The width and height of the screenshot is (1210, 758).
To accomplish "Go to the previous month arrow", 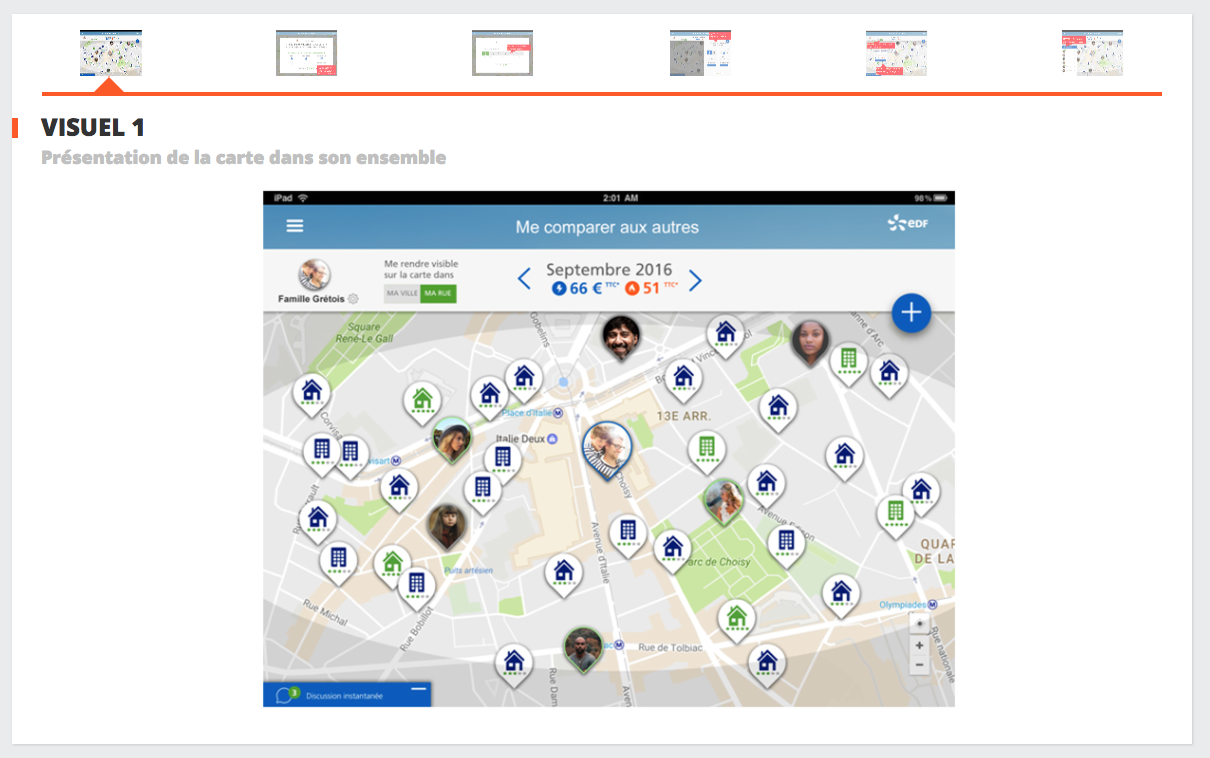I will (x=524, y=280).
